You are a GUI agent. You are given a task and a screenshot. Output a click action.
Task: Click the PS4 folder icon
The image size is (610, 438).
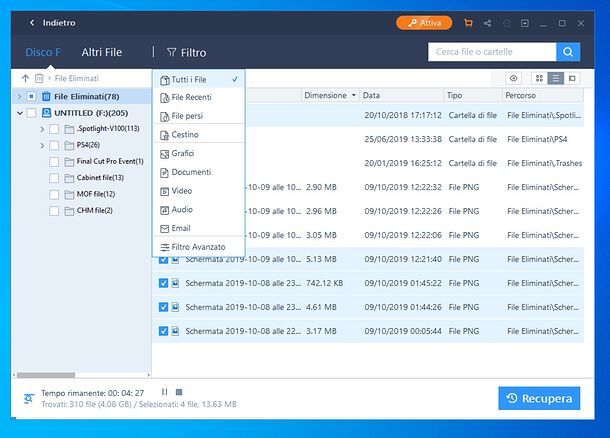(x=69, y=145)
